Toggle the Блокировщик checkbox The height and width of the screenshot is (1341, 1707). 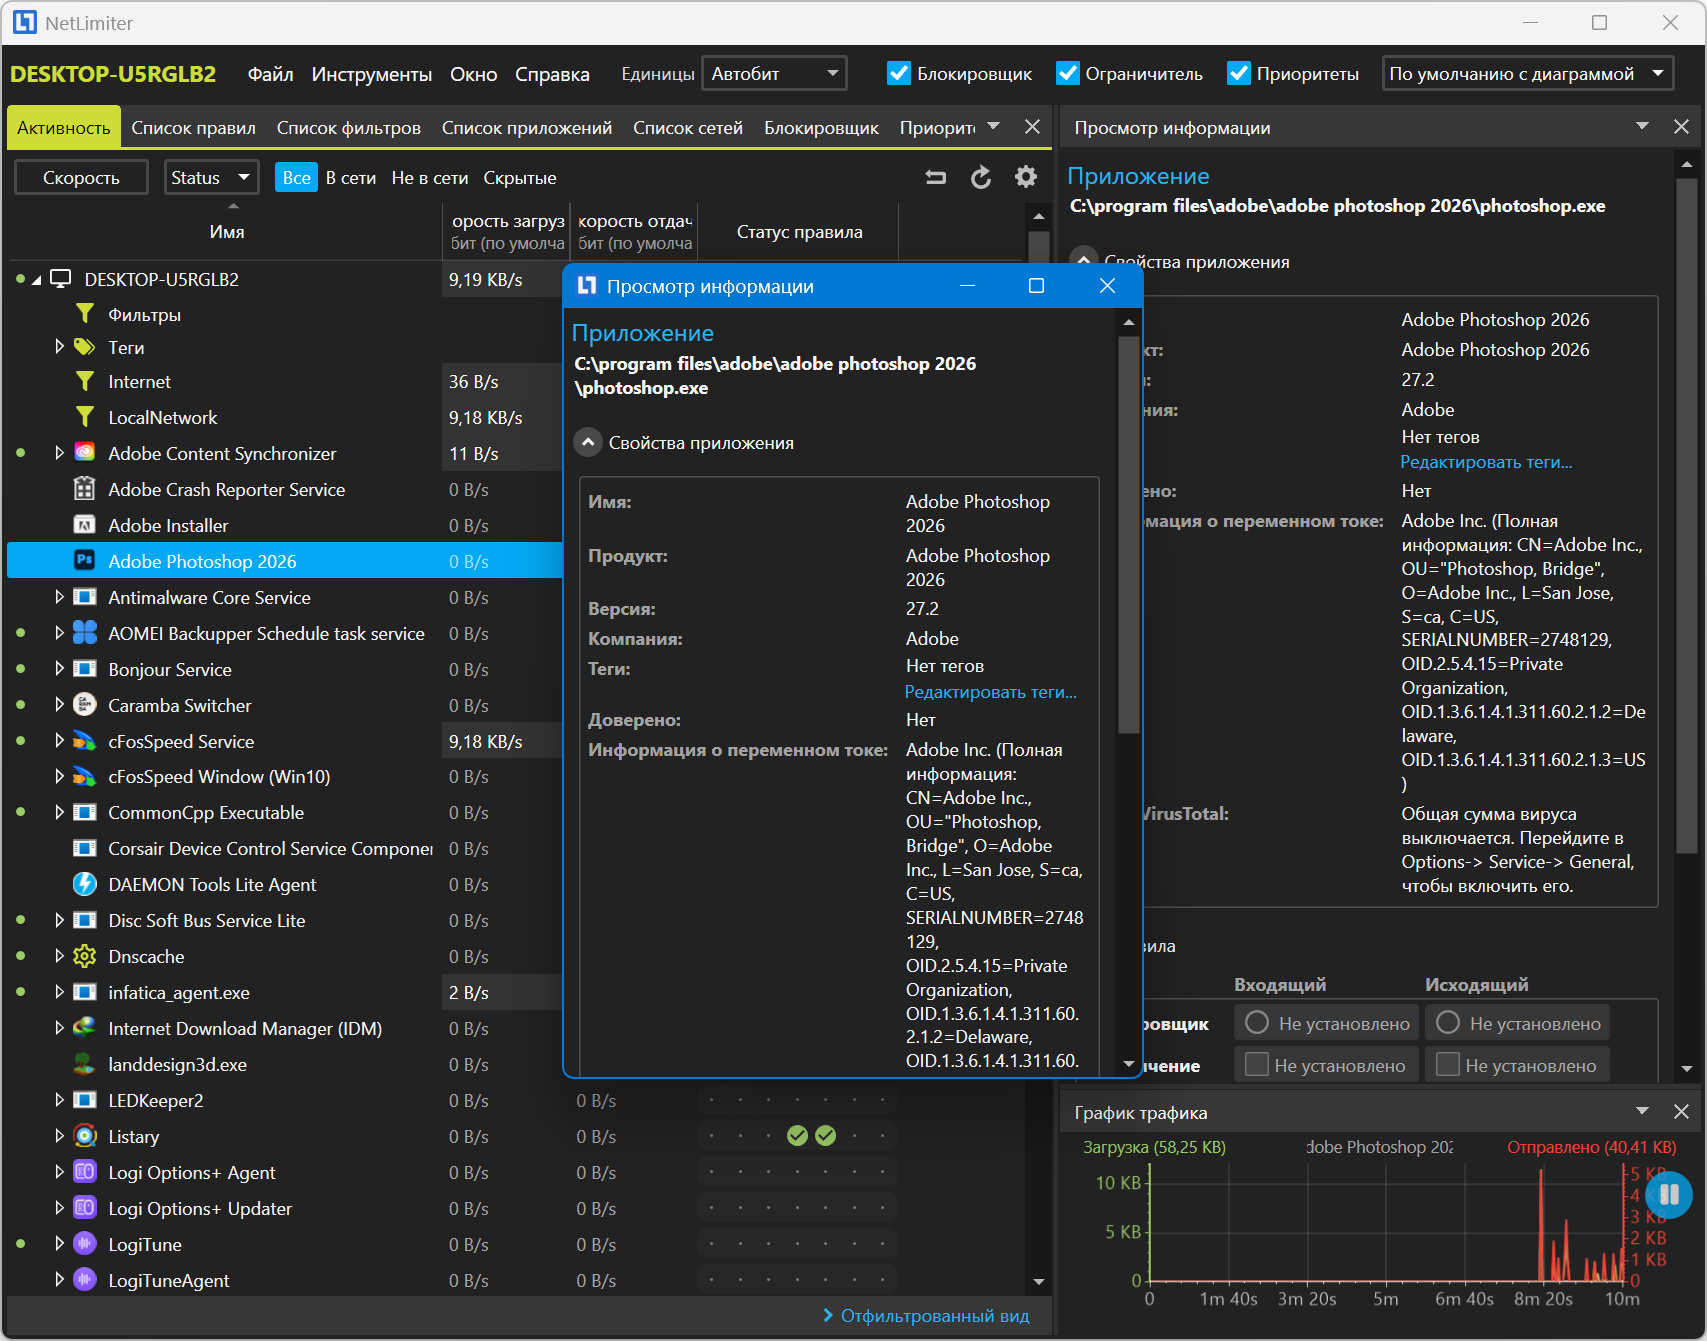click(899, 74)
